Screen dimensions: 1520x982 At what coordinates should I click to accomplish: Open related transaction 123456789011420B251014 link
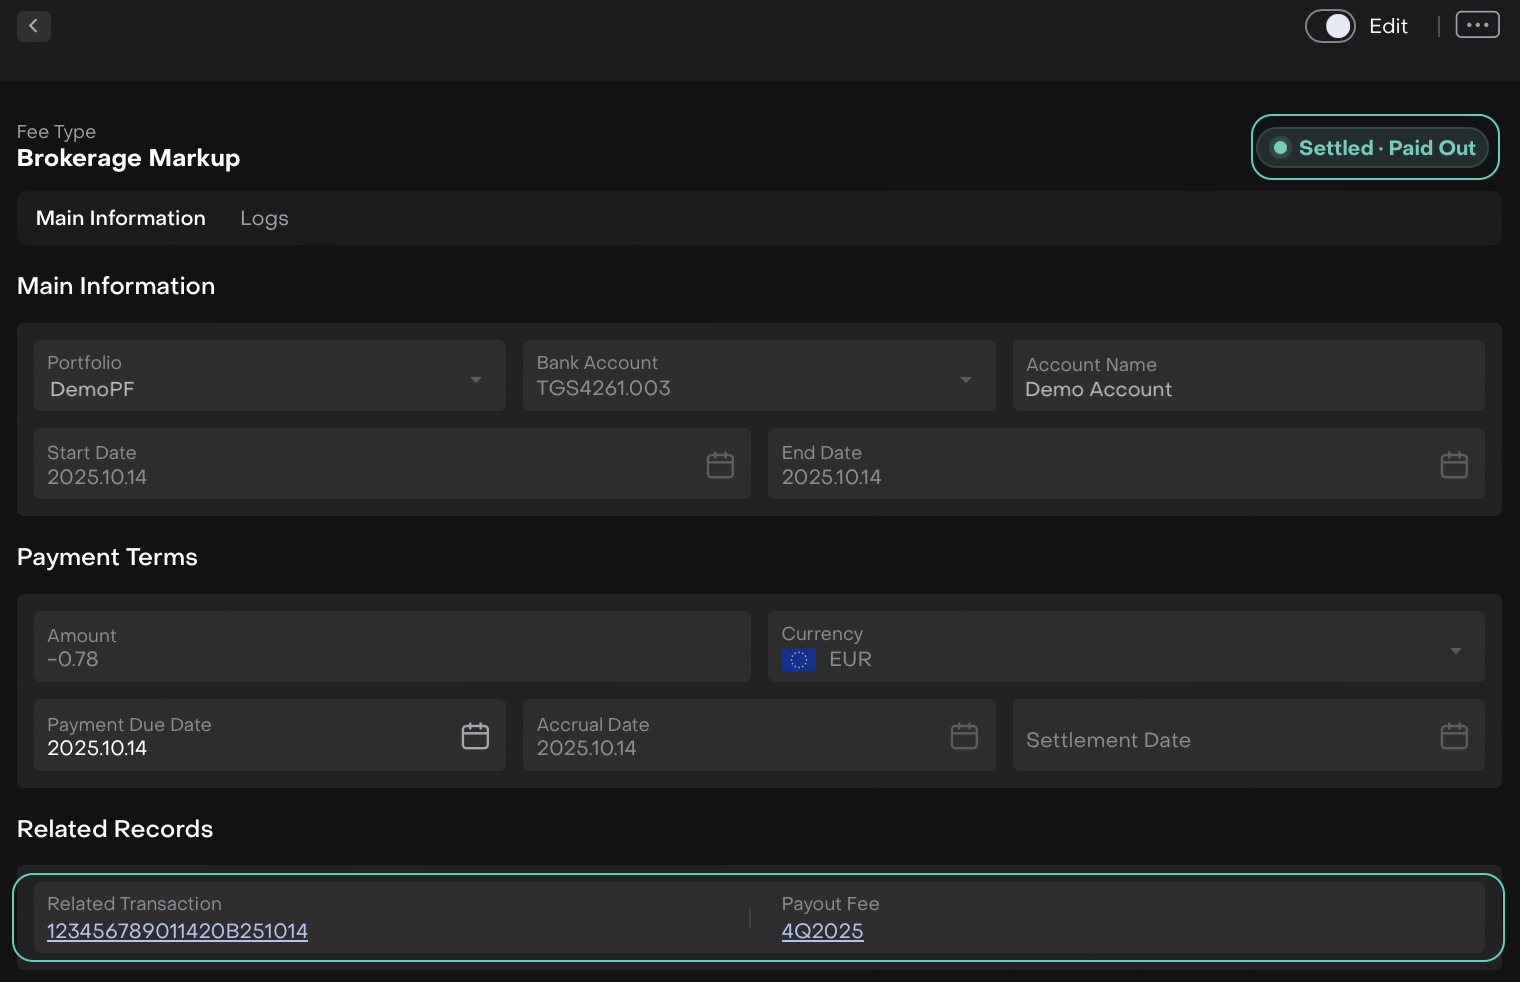(177, 931)
